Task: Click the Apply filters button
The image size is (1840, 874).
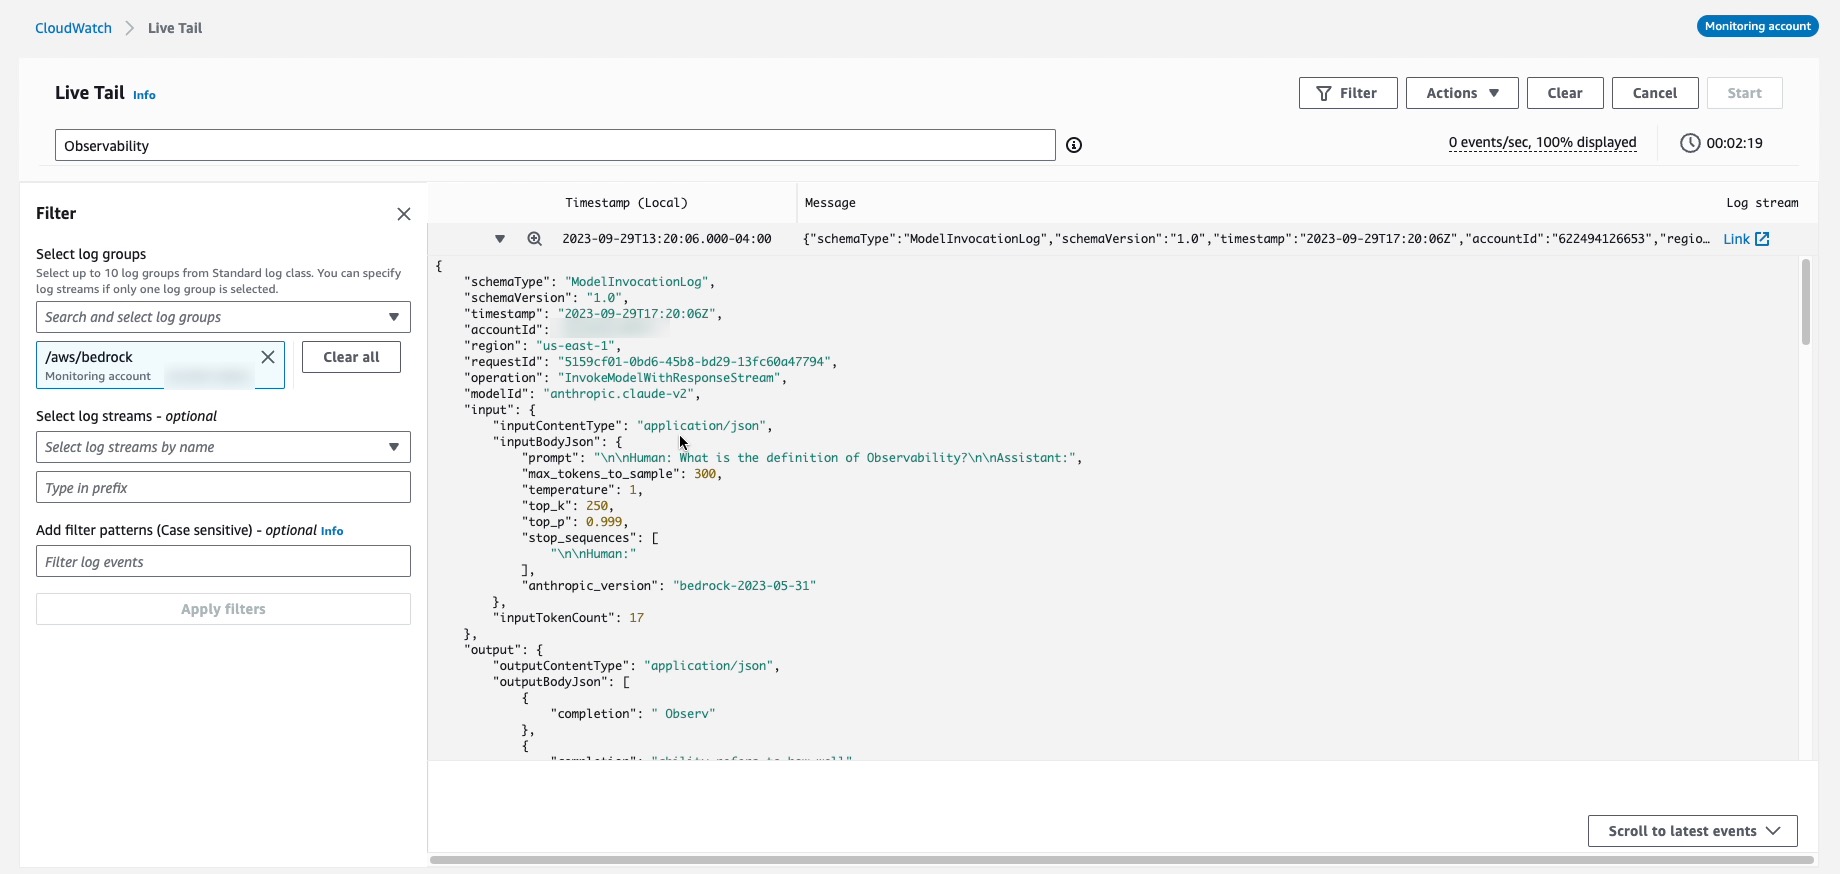Action: (x=223, y=609)
